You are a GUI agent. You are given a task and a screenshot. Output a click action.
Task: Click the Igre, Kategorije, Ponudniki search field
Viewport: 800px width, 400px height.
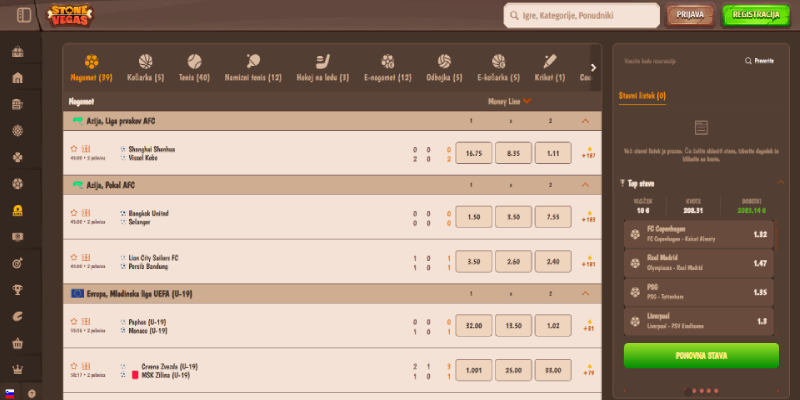point(580,16)
